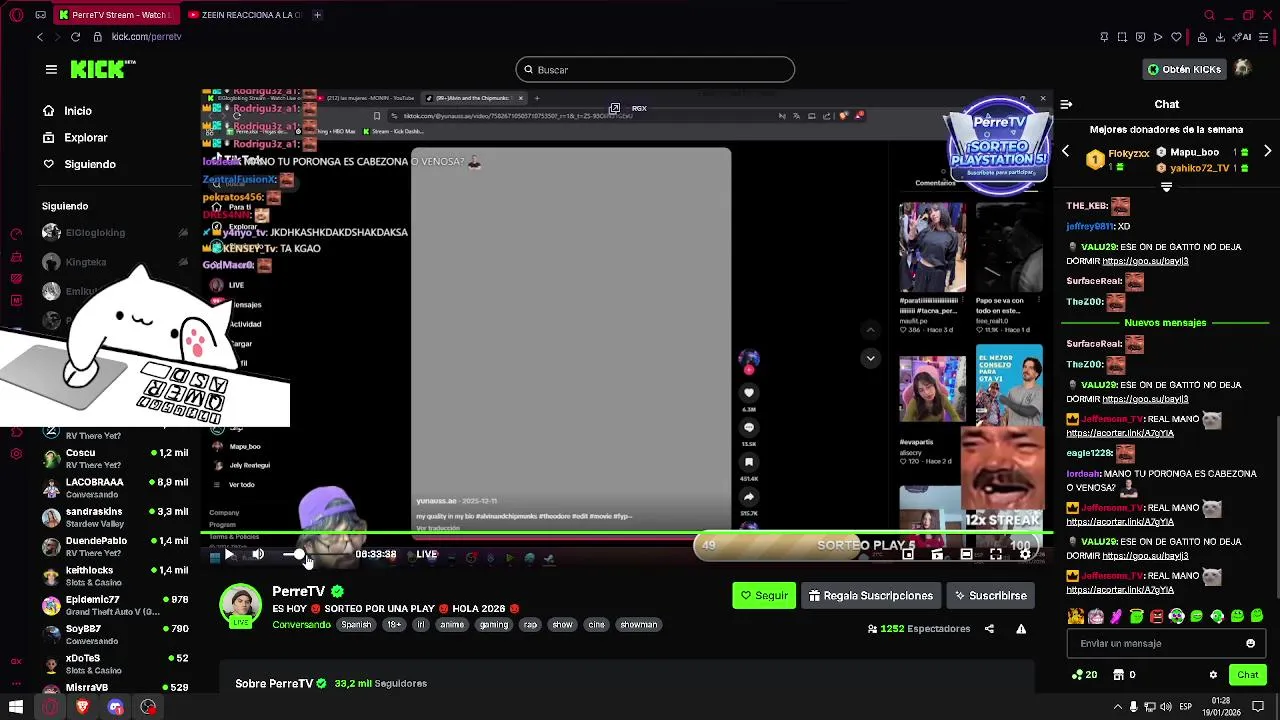Go back in browser
Image resolution: width=1280 pixels, height=720 pixels.
(40, 37)
